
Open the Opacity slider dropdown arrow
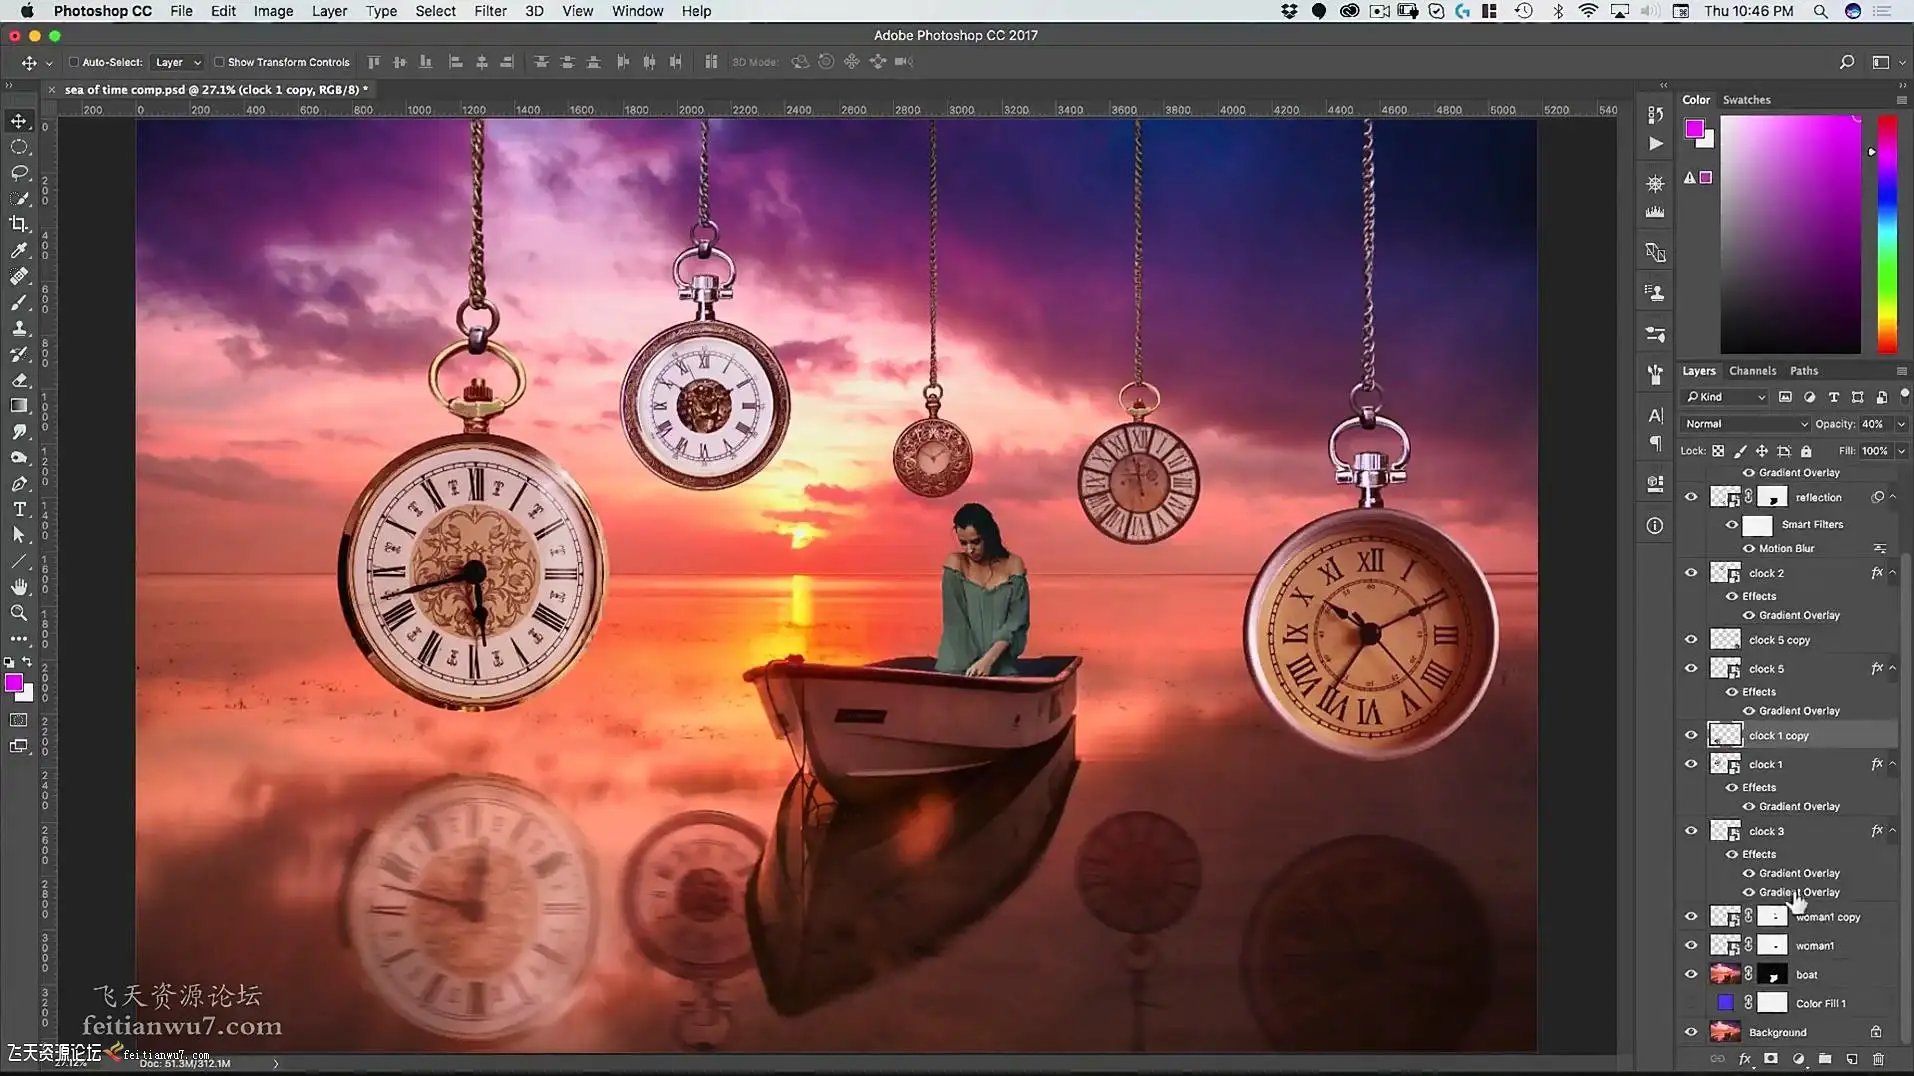coord(1901,424)
